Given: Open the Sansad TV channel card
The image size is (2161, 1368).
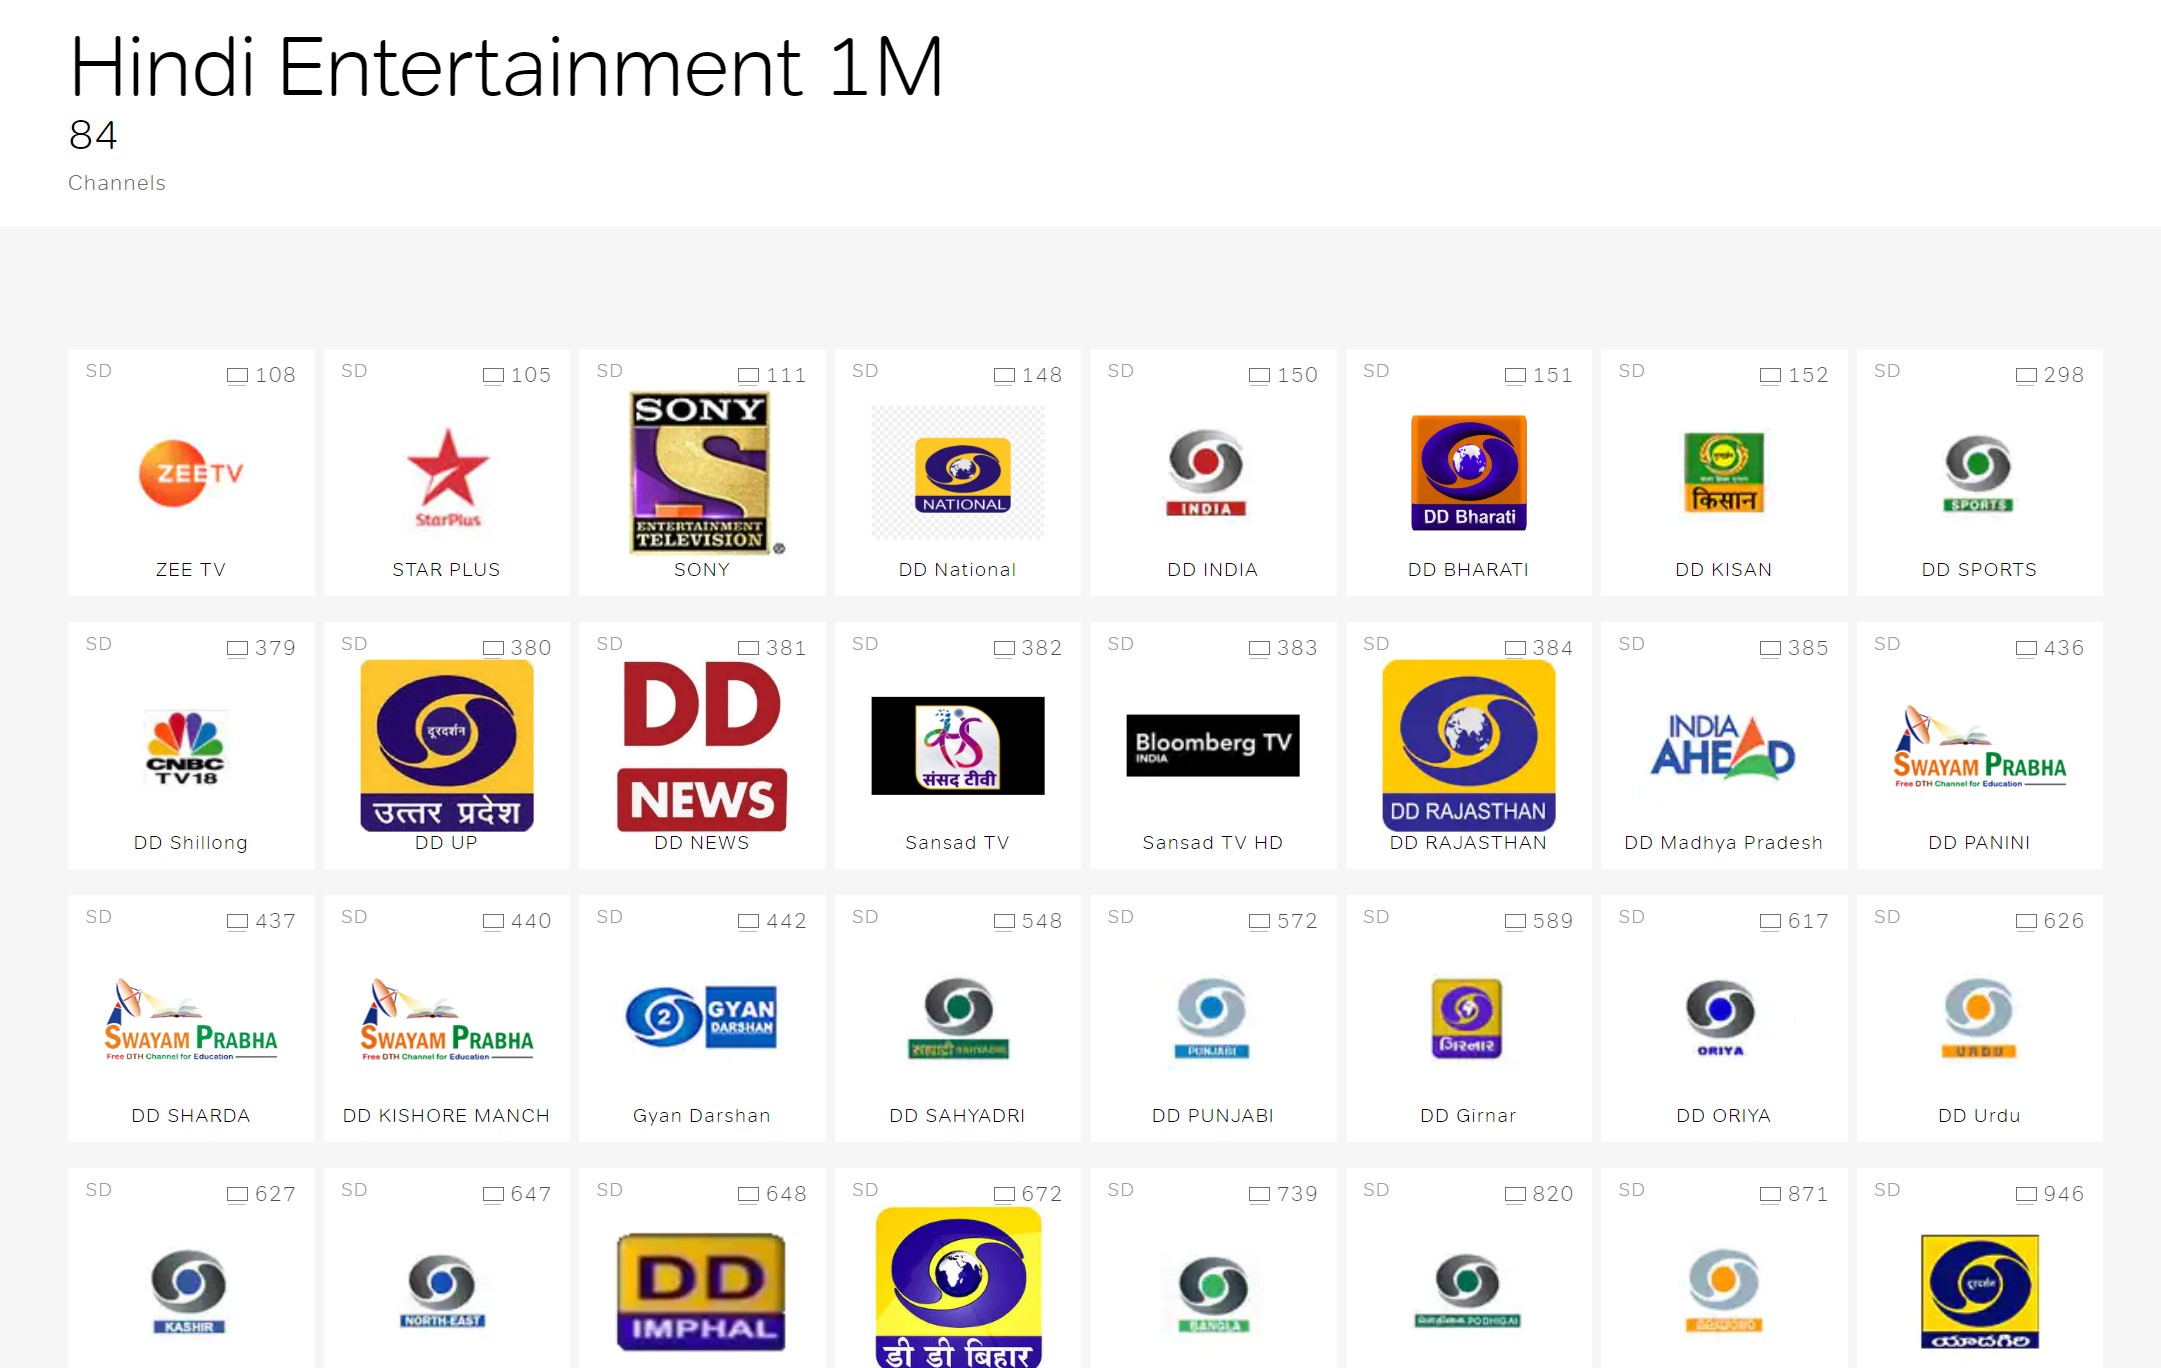Looking at the screenshot, I should point(957,745).
